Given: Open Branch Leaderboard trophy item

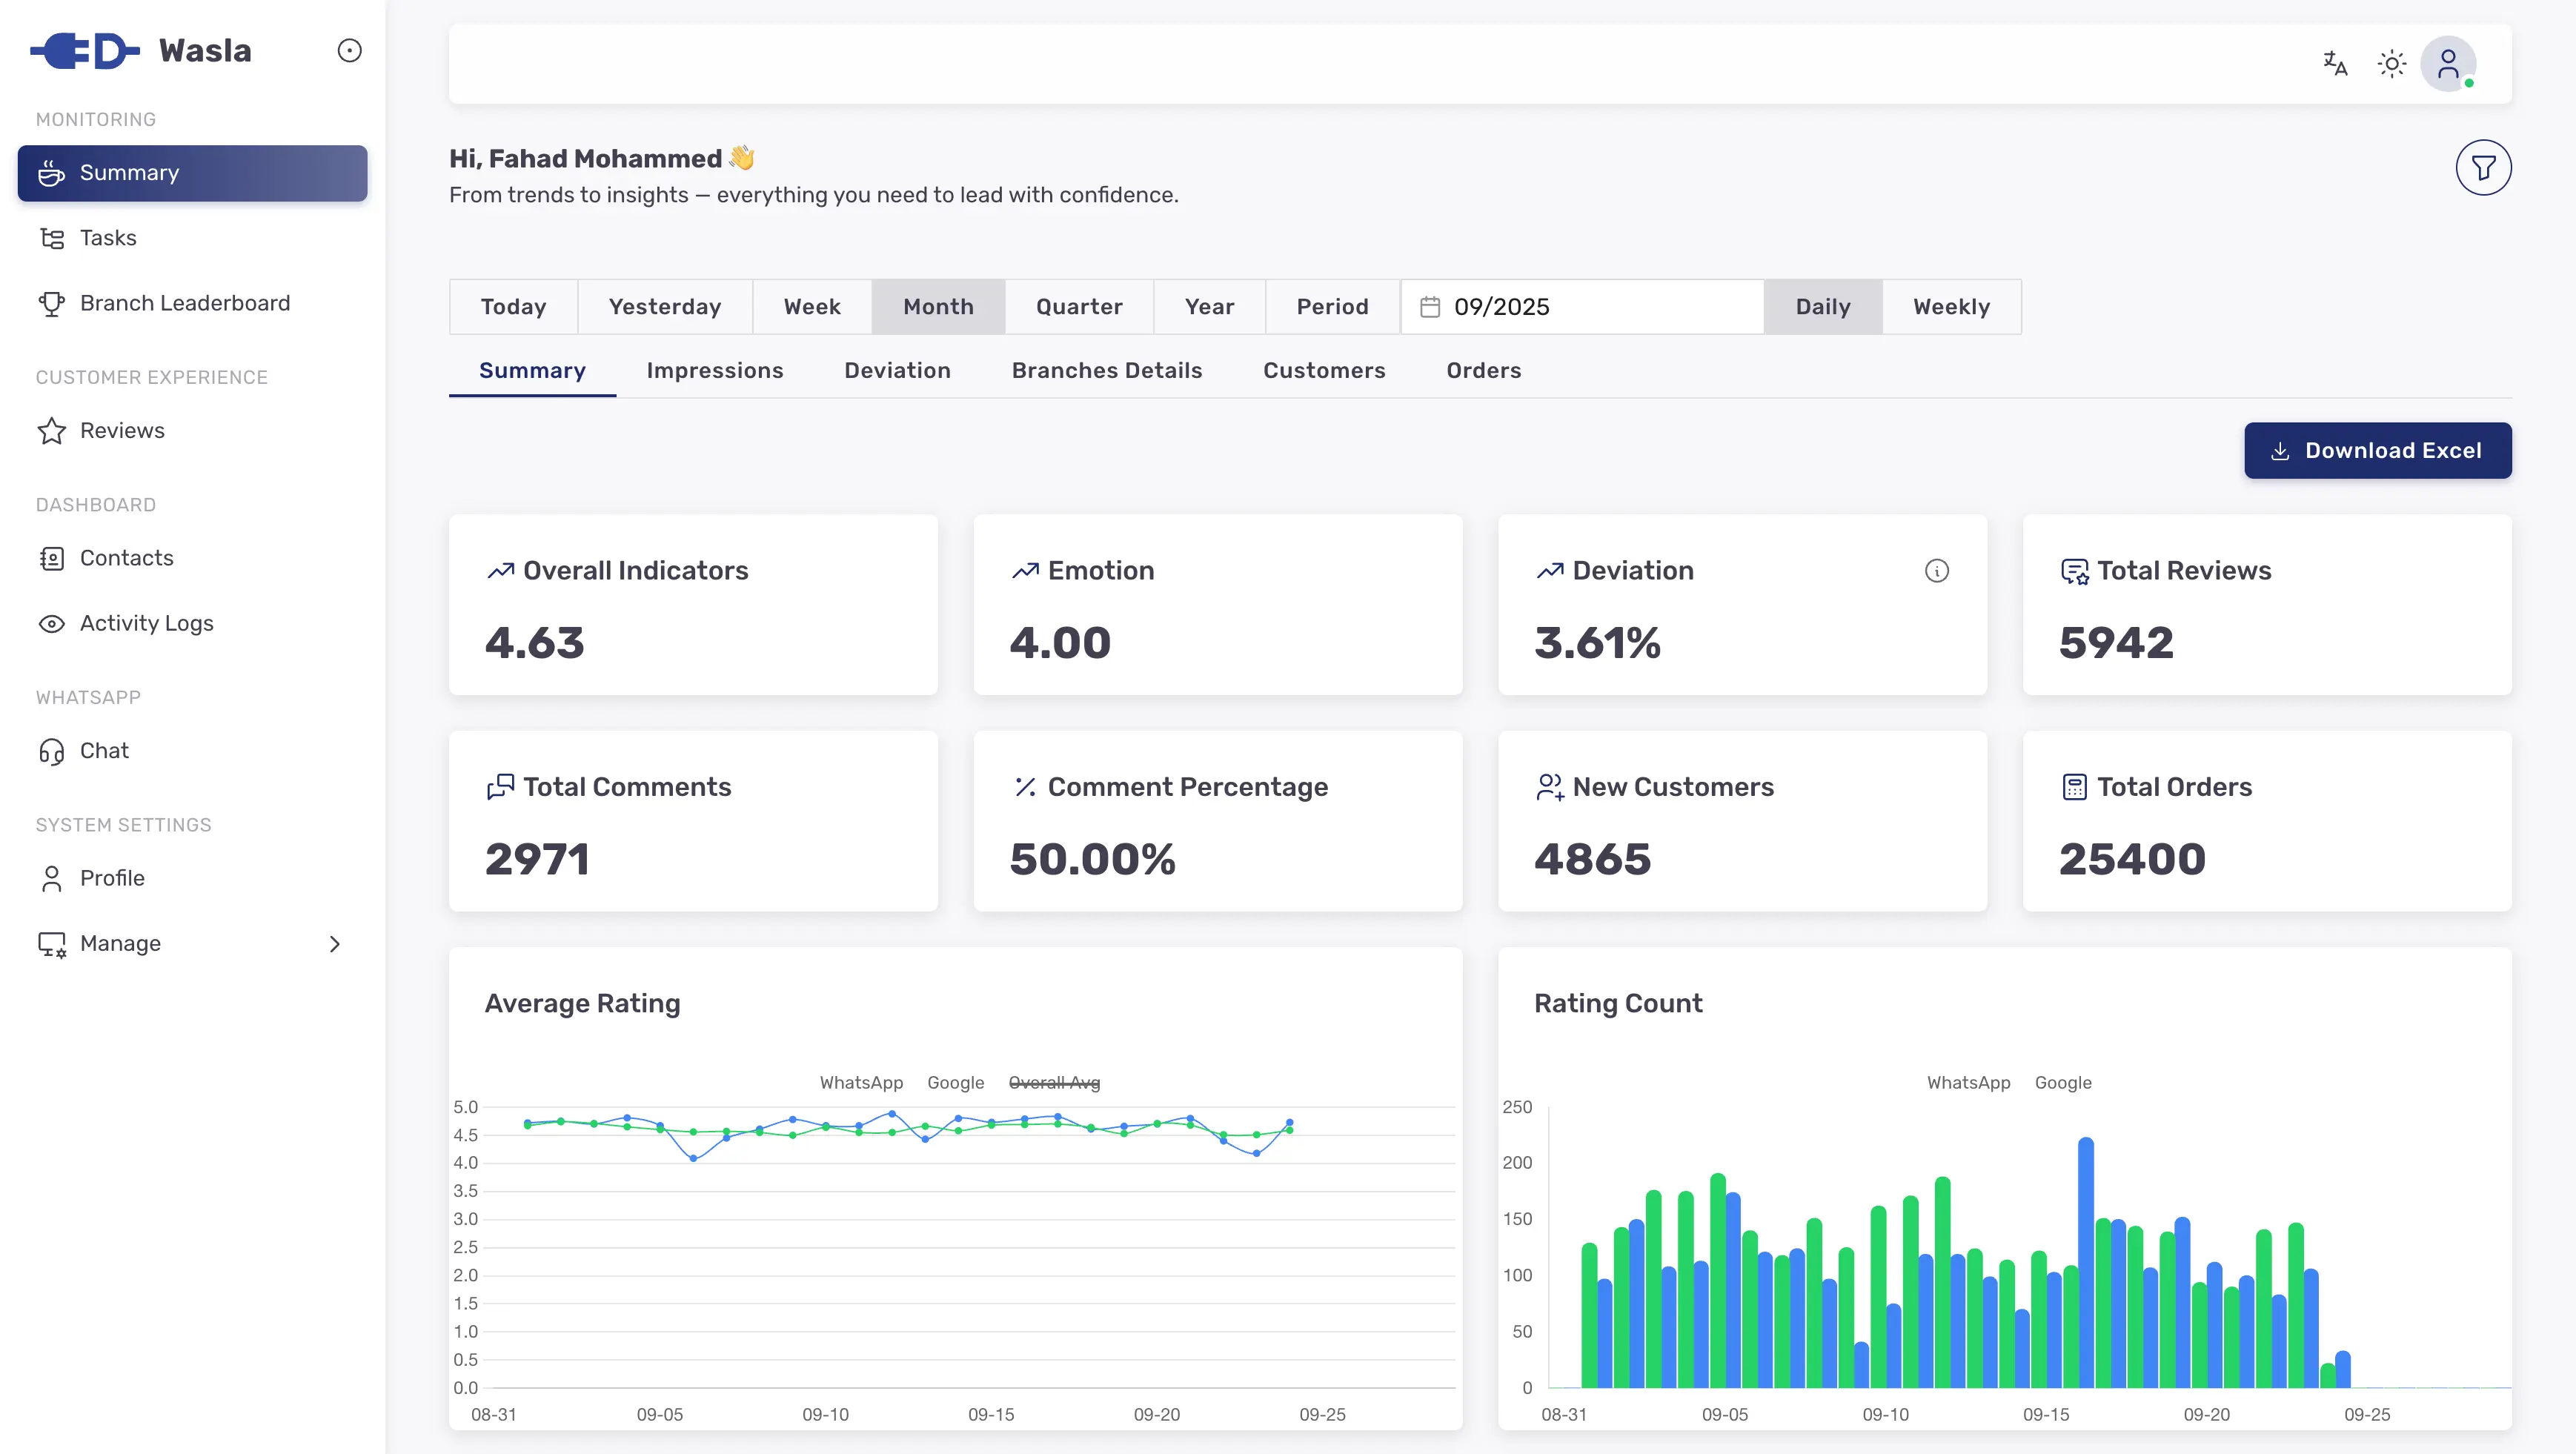Looking at the screenshot, I should 184,303.
